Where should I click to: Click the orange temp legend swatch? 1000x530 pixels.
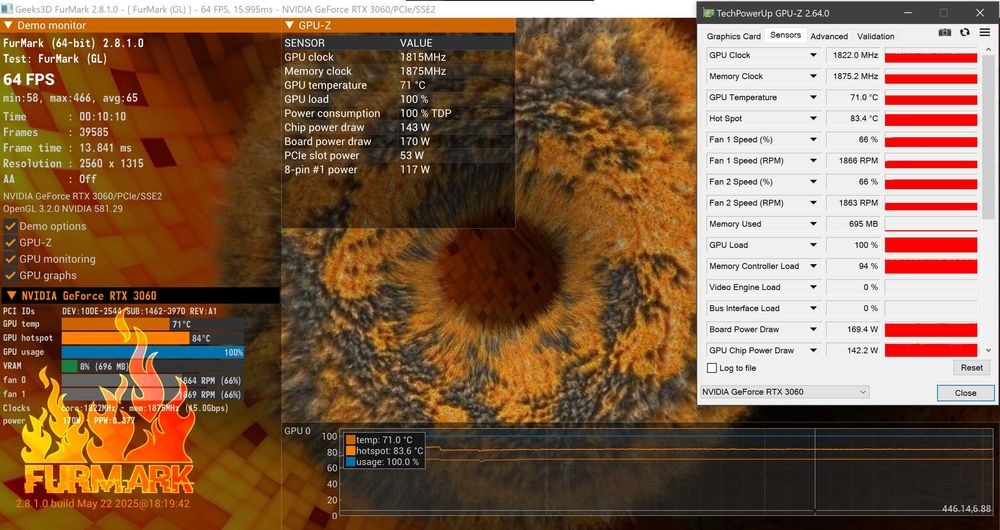coord(350,439)
